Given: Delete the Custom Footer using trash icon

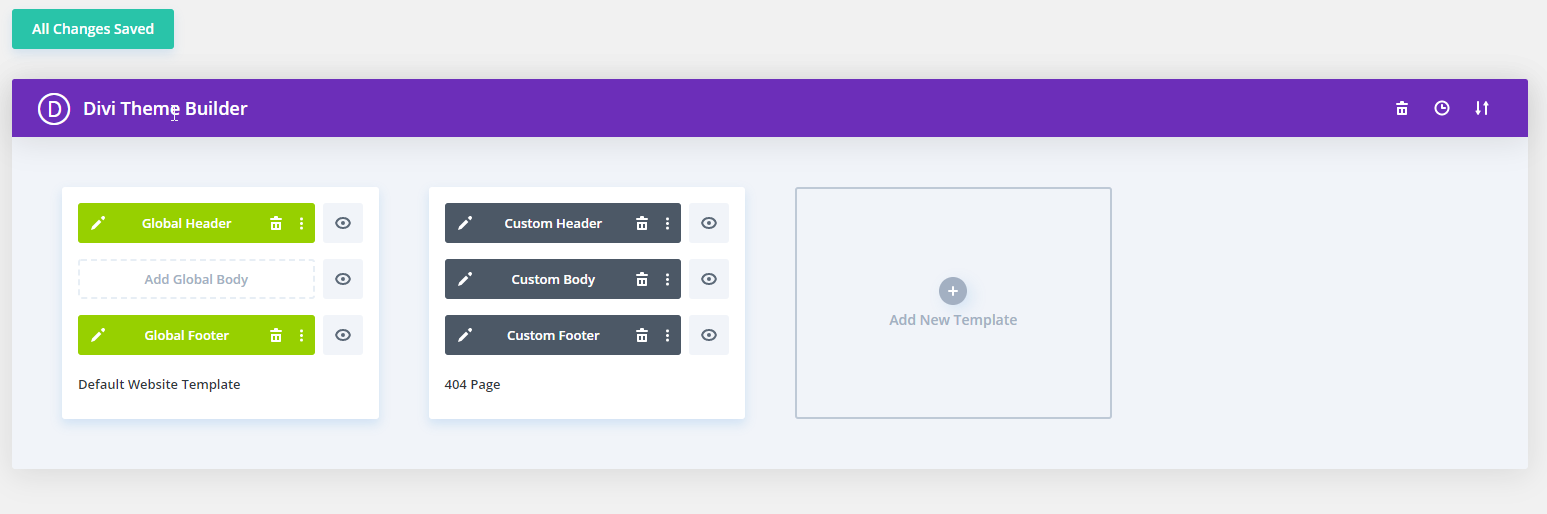Looking at the screenshot, I should 642,335.
